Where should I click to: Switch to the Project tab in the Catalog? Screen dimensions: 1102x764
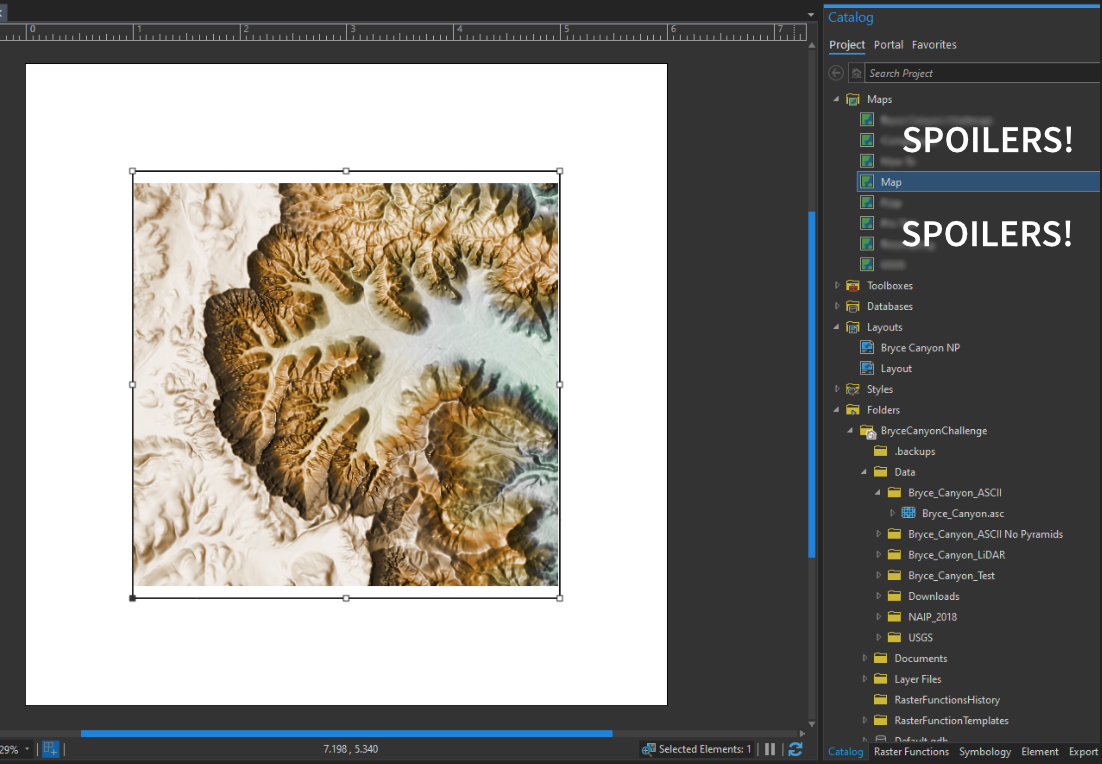click(x=847, y=45)
